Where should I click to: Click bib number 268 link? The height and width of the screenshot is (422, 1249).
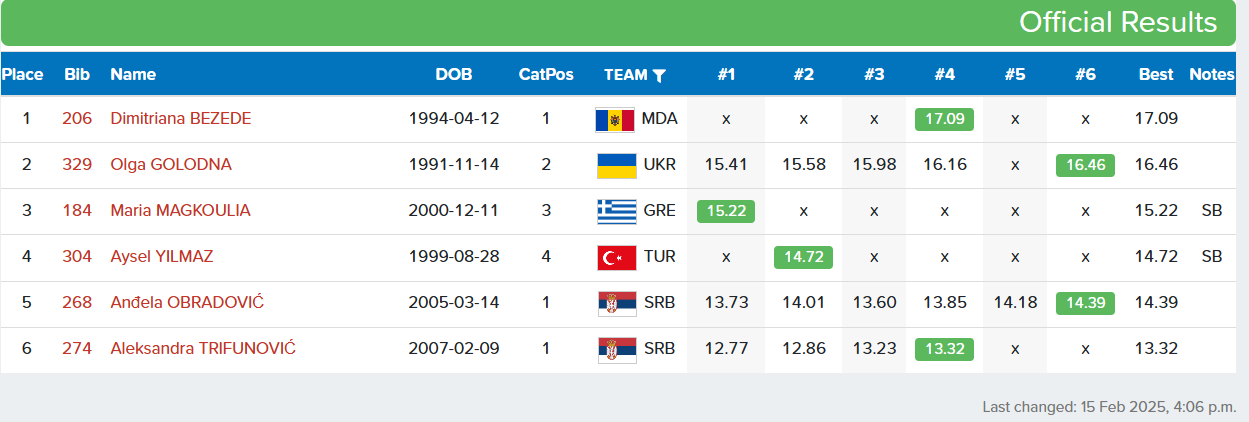(x=77, y=303)
